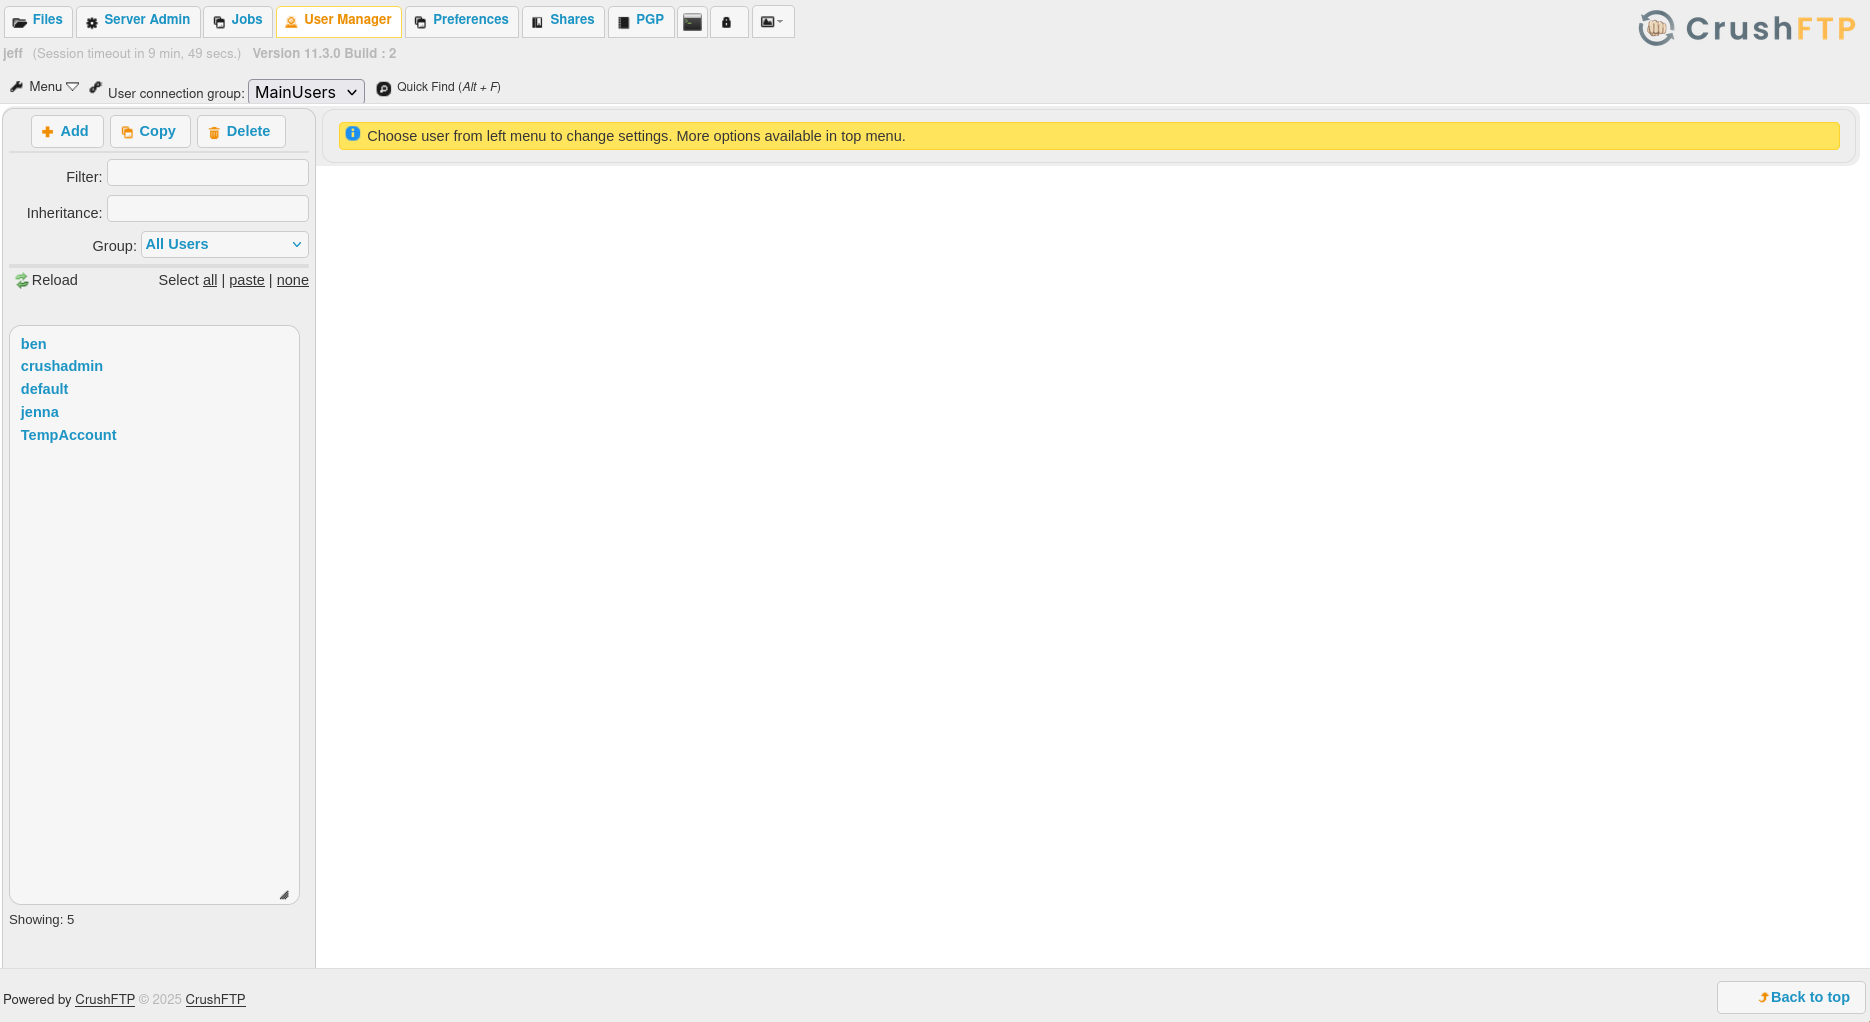The width and height of the screenshot is (1870, 1022).
Task: Open the Group dropdown showing All Users
Action: tap(224, 244)
